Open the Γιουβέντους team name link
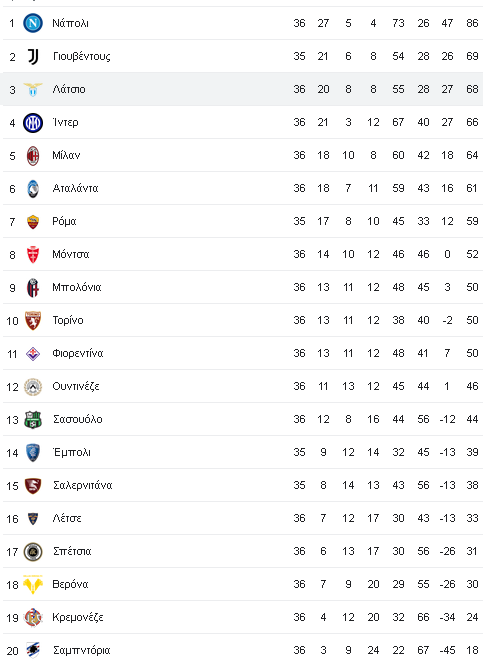The image size is (483, 666). 82,56
